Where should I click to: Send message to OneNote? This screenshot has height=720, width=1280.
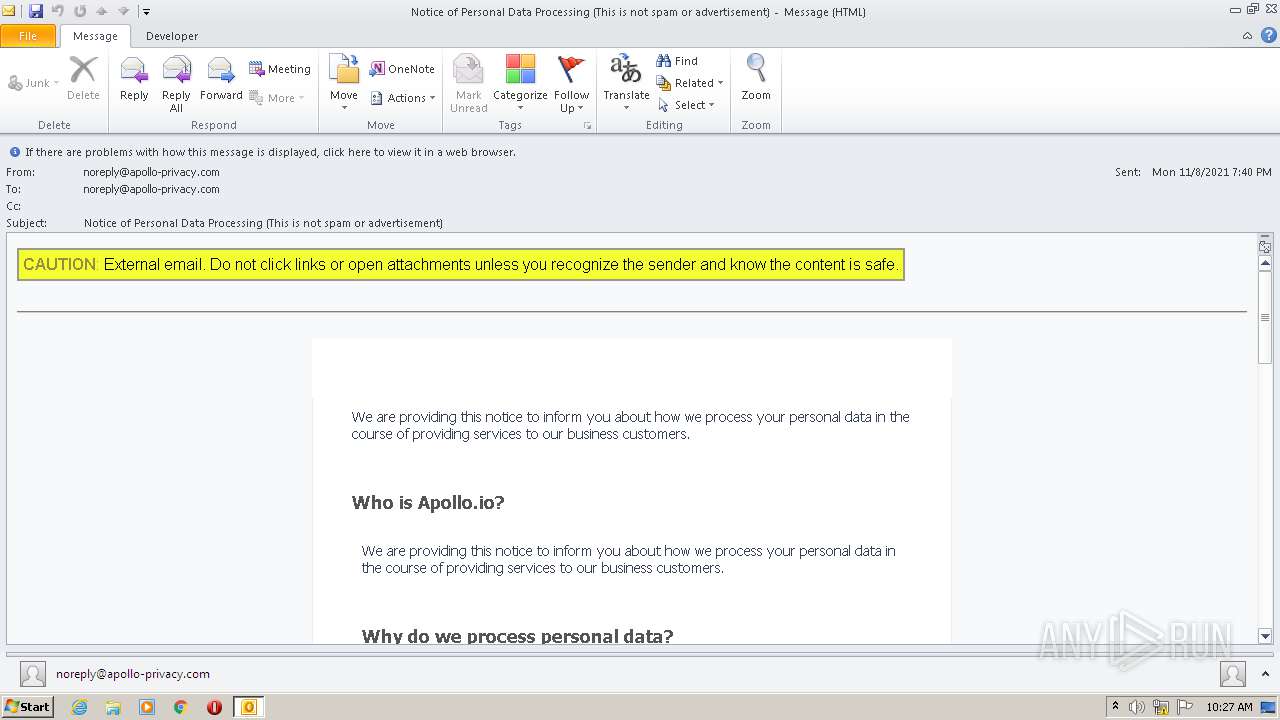click(x=402, y=69)
